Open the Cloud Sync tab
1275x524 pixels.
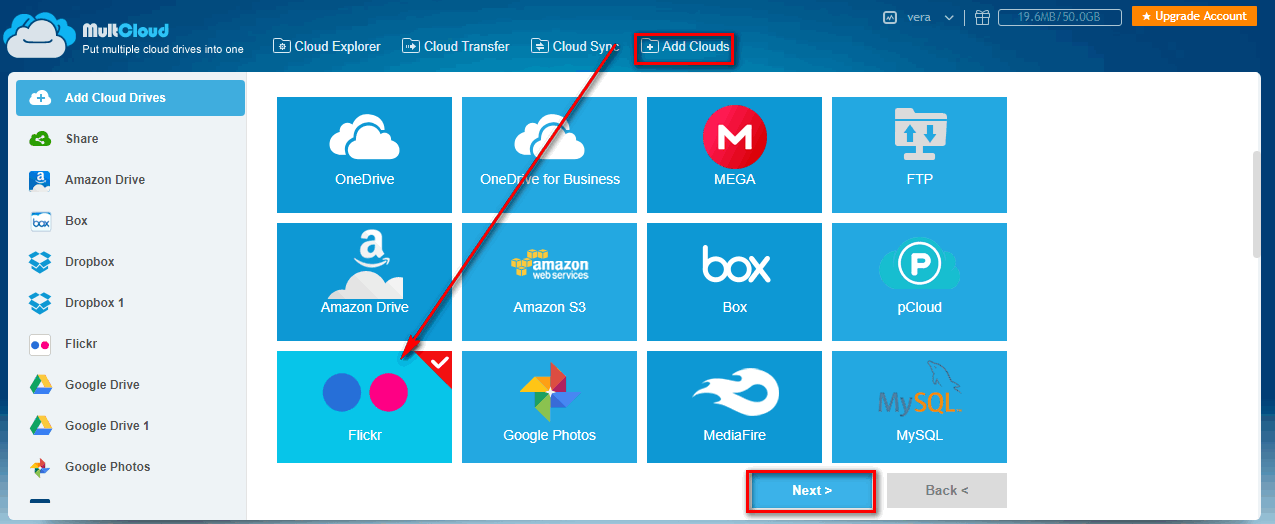(x=574, y=46)
